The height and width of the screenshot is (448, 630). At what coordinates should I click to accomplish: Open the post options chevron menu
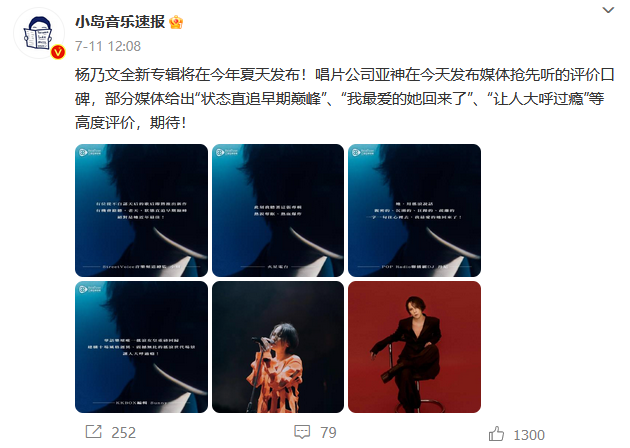(x=608, y=10)
